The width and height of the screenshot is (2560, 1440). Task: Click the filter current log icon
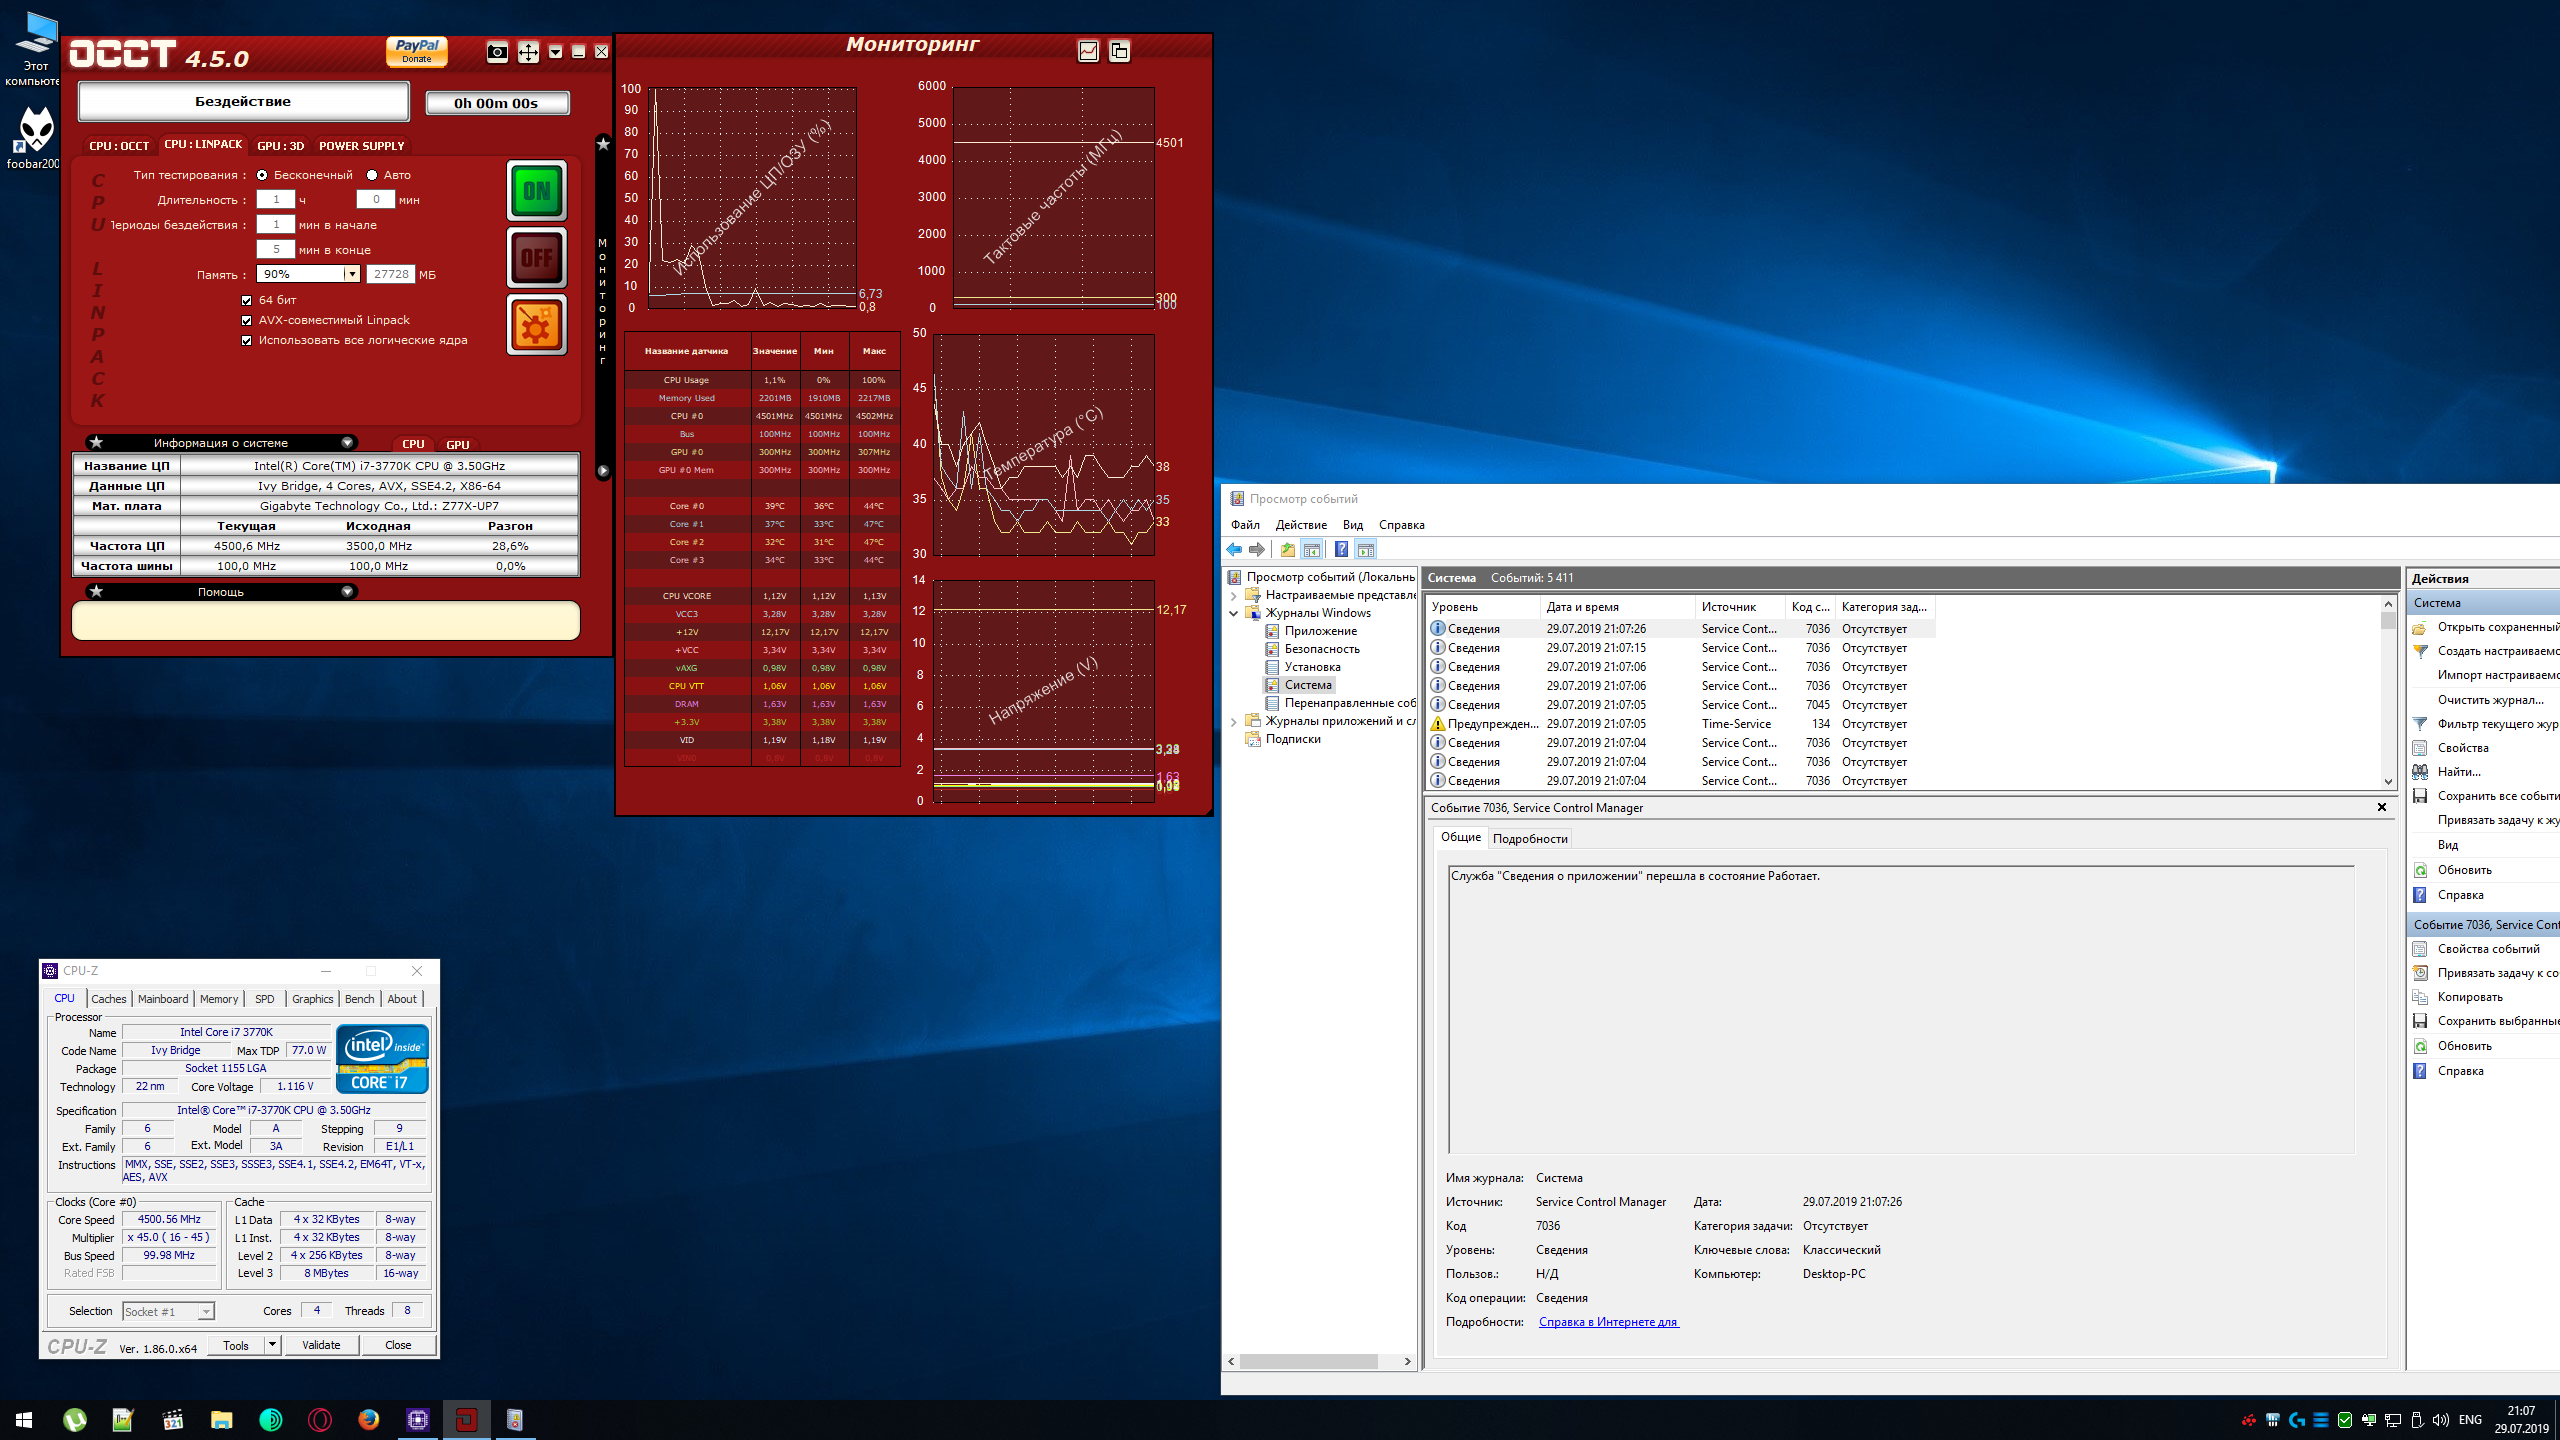pos(2421,724)
